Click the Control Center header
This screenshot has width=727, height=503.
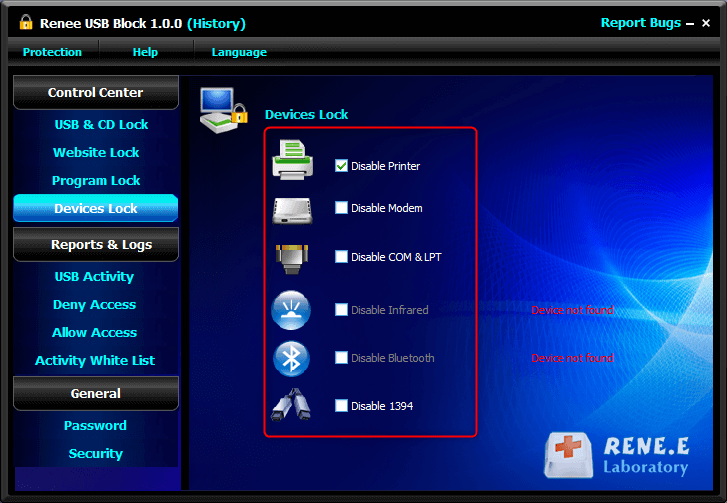(96, 92)
